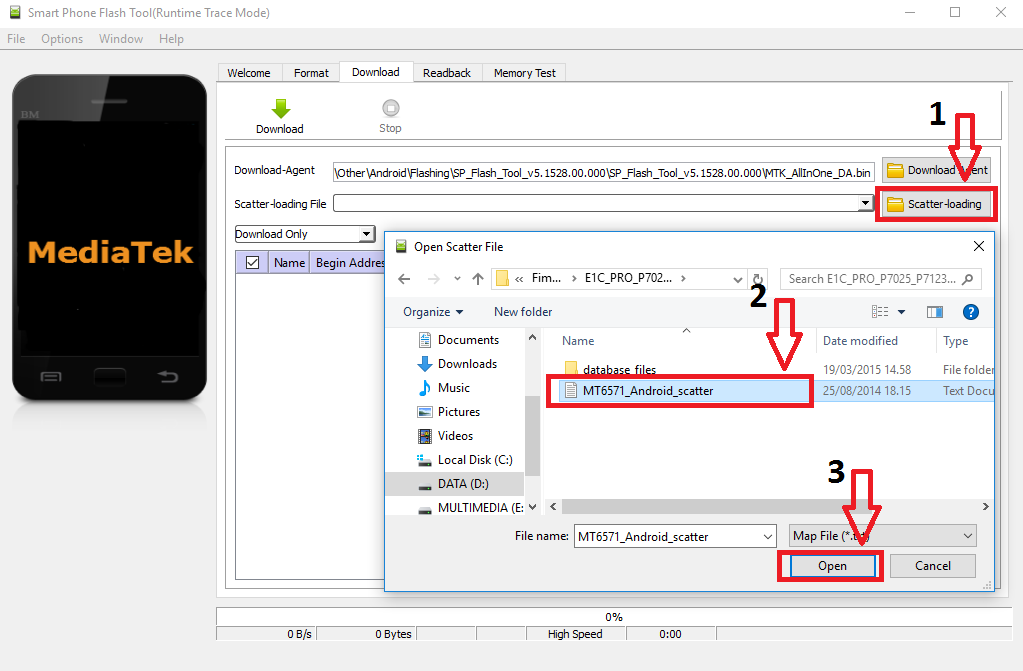
Task: Click the navigation pane scroll down arrow
Action: coord(532,507)
